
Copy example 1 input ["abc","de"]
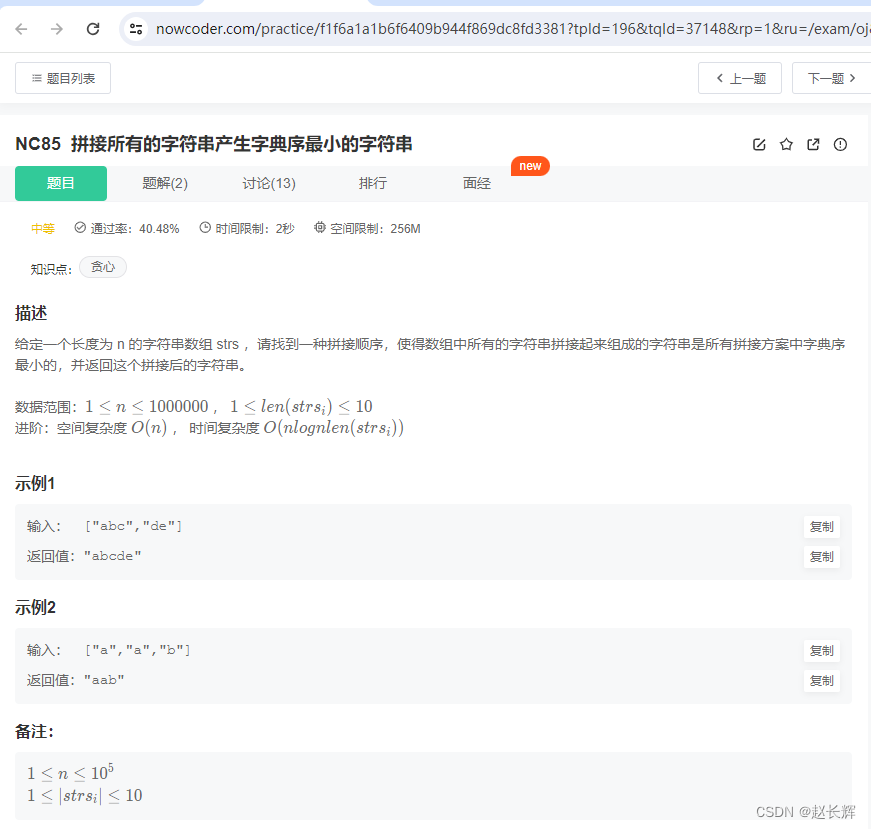pyautogui.click(x=822, y=527)
